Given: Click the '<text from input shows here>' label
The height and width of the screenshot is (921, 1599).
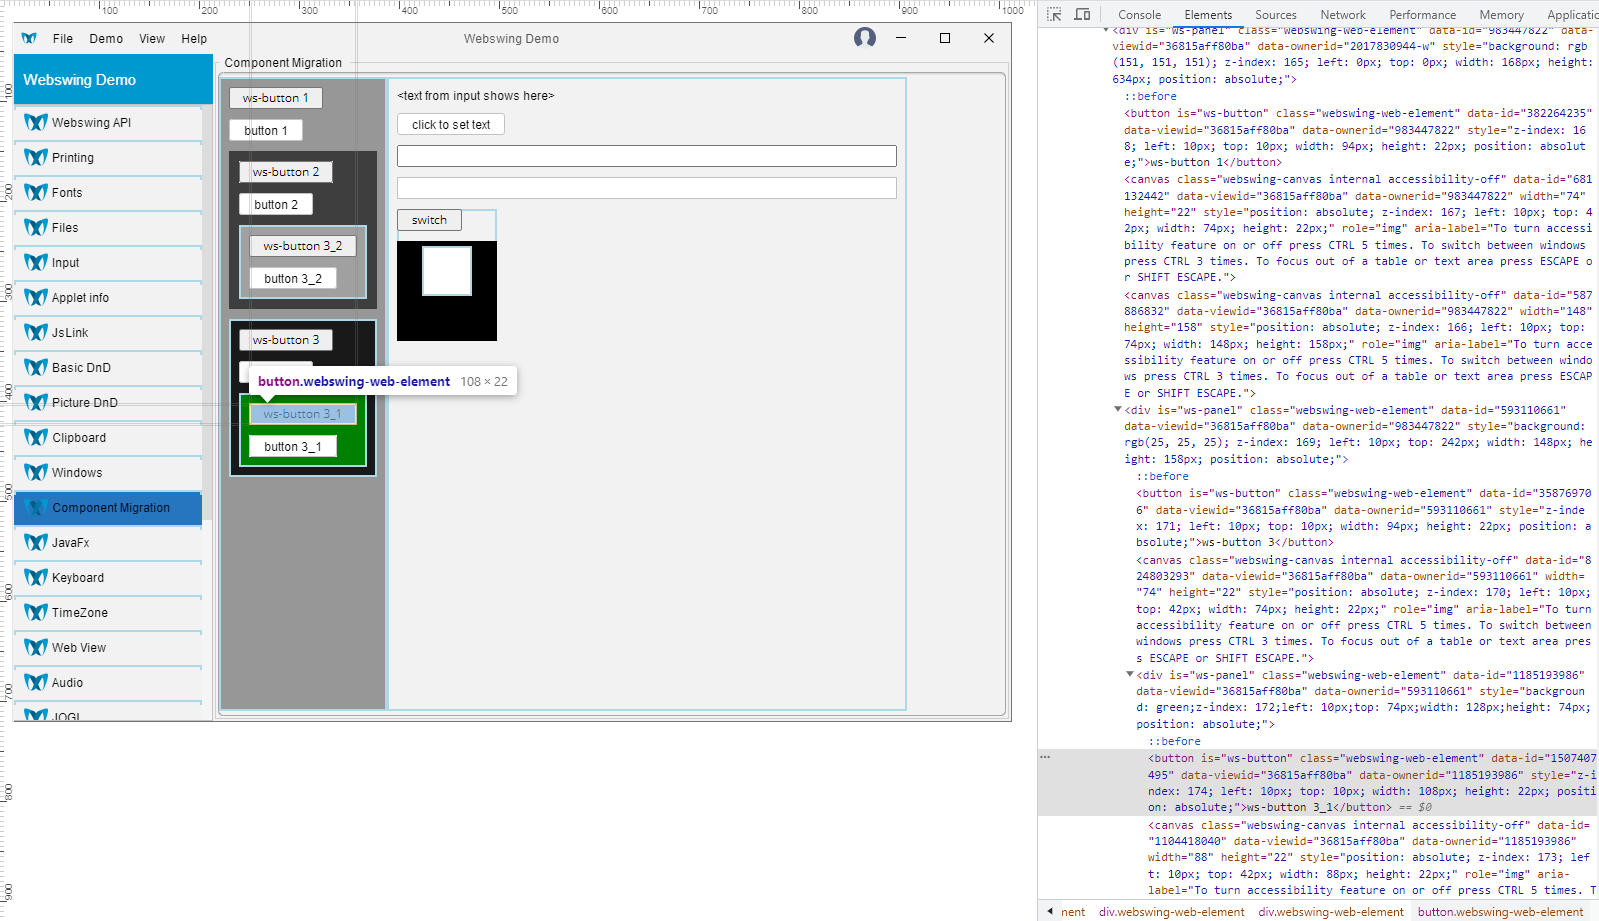Looking at the screenshot, I should pos(476,96).
